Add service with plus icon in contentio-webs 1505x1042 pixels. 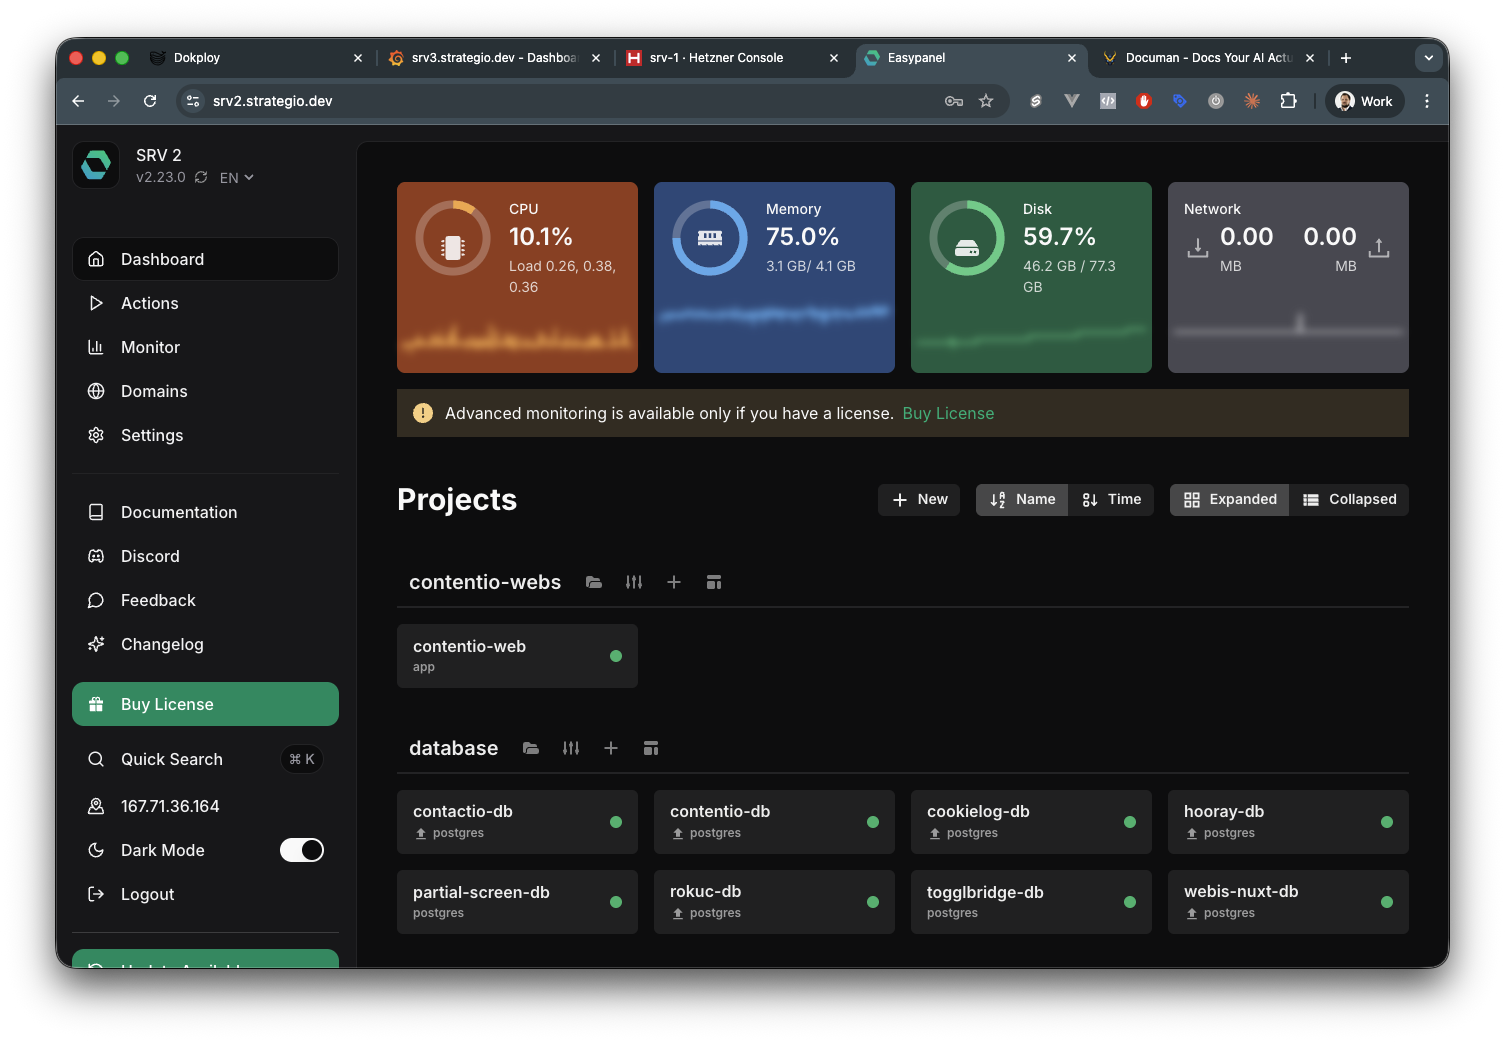[x=674, y=582]
